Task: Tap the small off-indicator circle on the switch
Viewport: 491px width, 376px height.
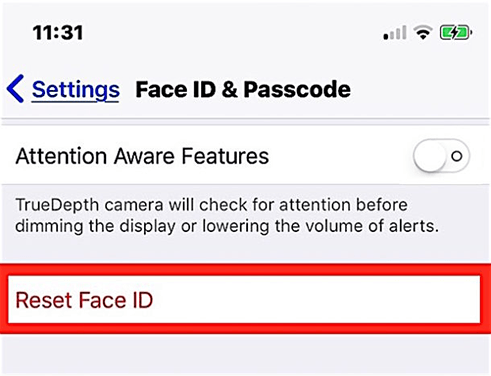Action: point(457,156)
